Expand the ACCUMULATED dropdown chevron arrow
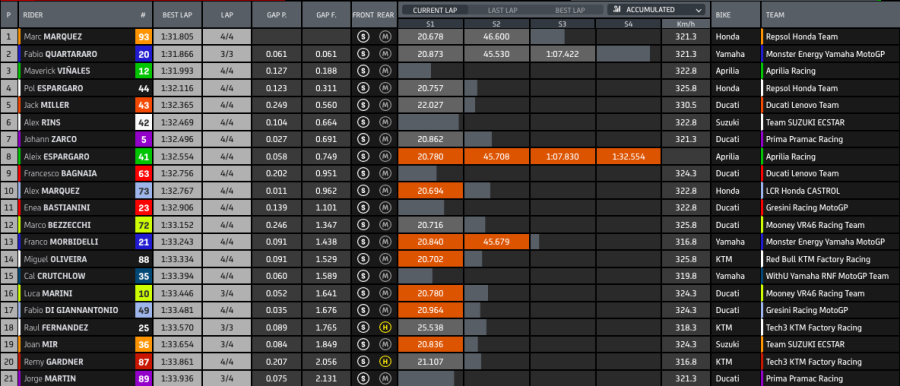900x386 pixels. point(698,10)
